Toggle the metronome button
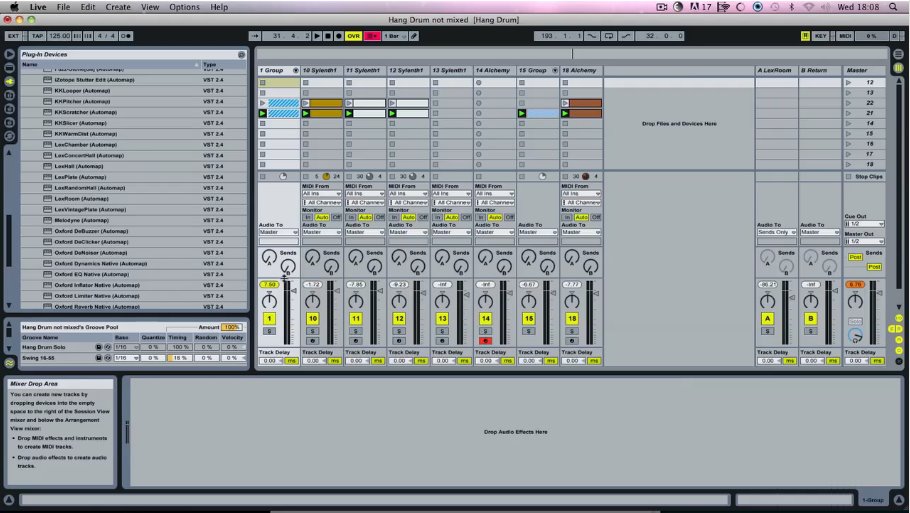This screenshot has height=513, width=910. click(126, 36)
